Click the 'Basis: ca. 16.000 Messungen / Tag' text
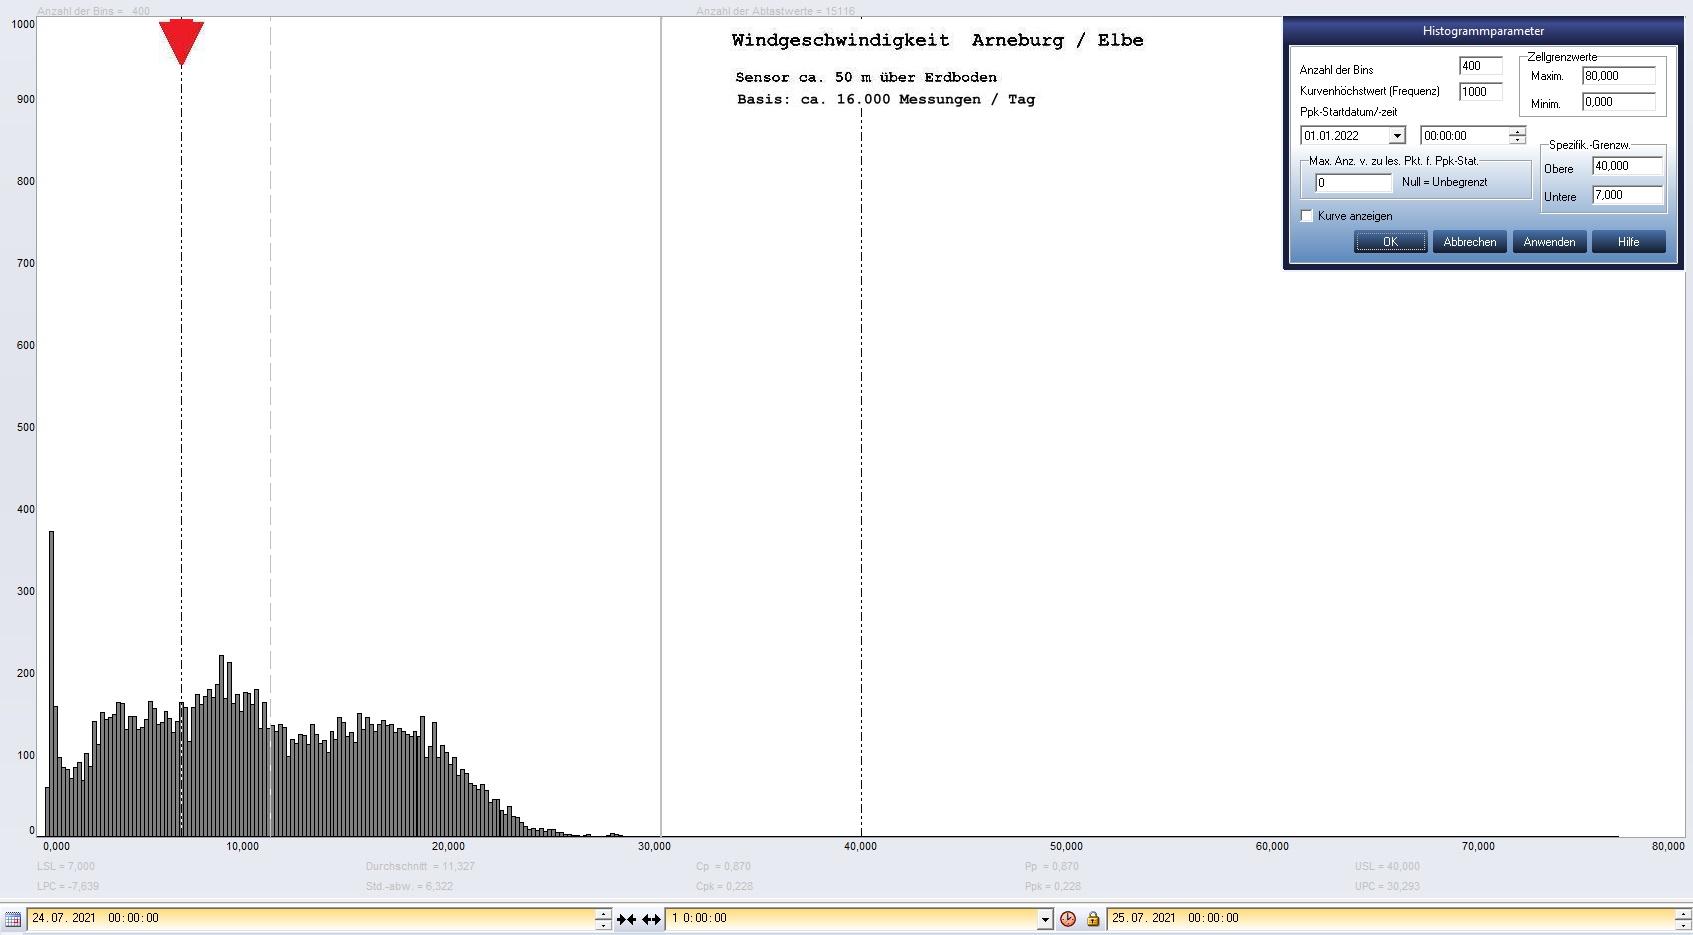 coord(886,100)
